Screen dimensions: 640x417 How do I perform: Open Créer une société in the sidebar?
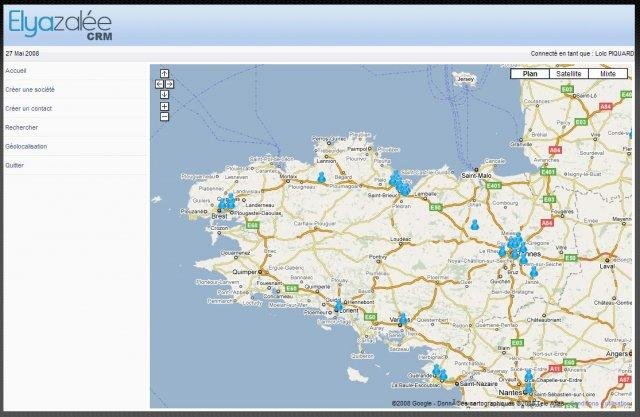point(30,90)
